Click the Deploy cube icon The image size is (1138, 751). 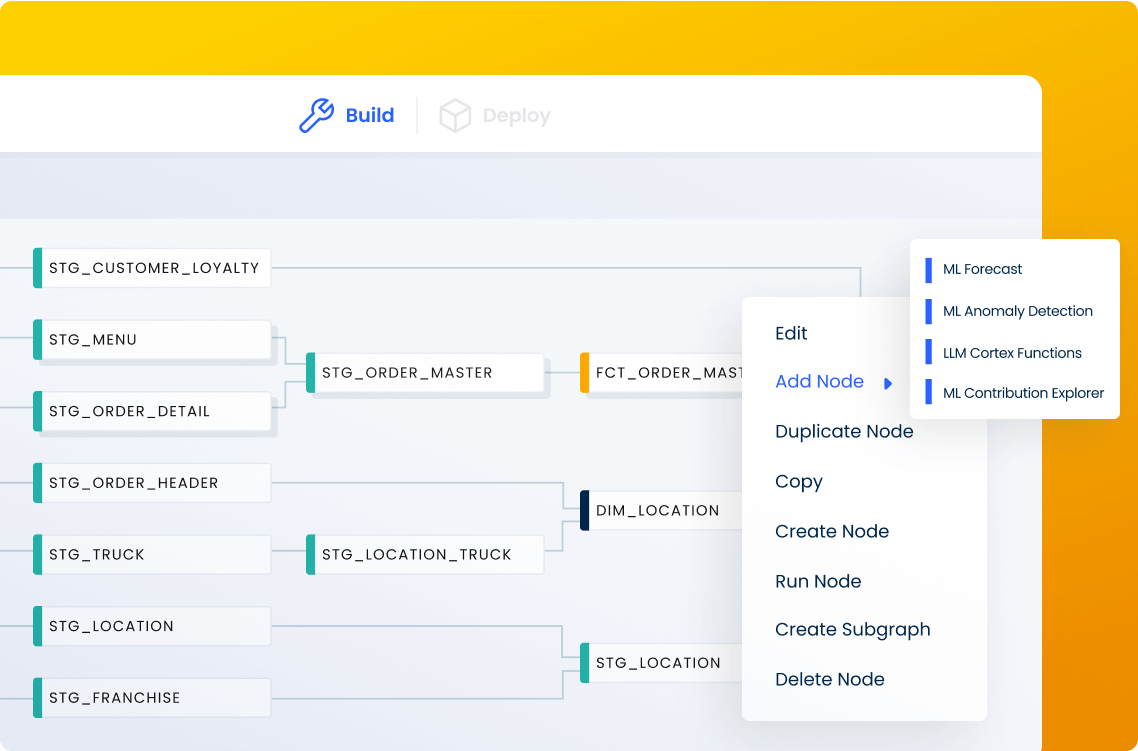point(455,116)
